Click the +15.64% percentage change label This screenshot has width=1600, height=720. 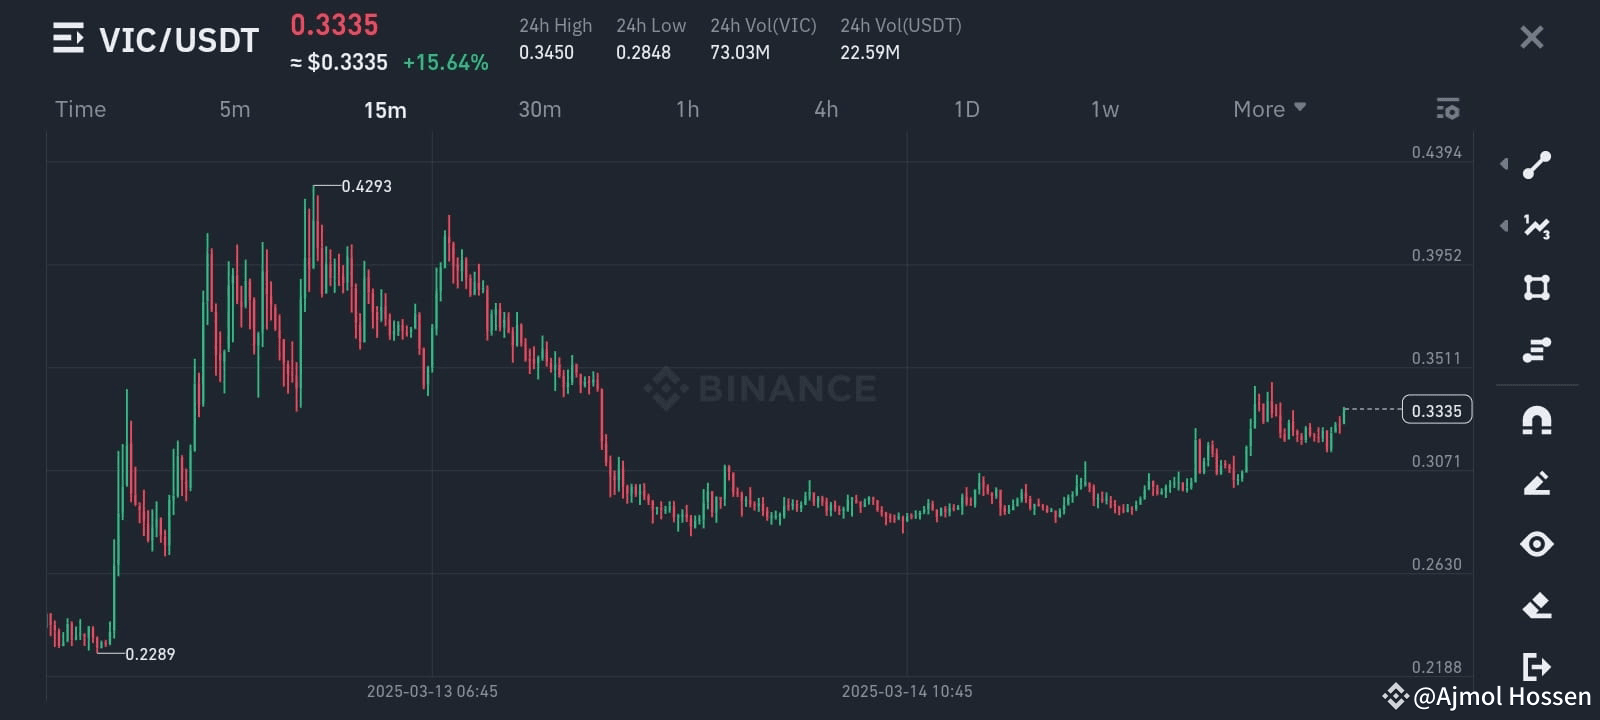(446, 62)
